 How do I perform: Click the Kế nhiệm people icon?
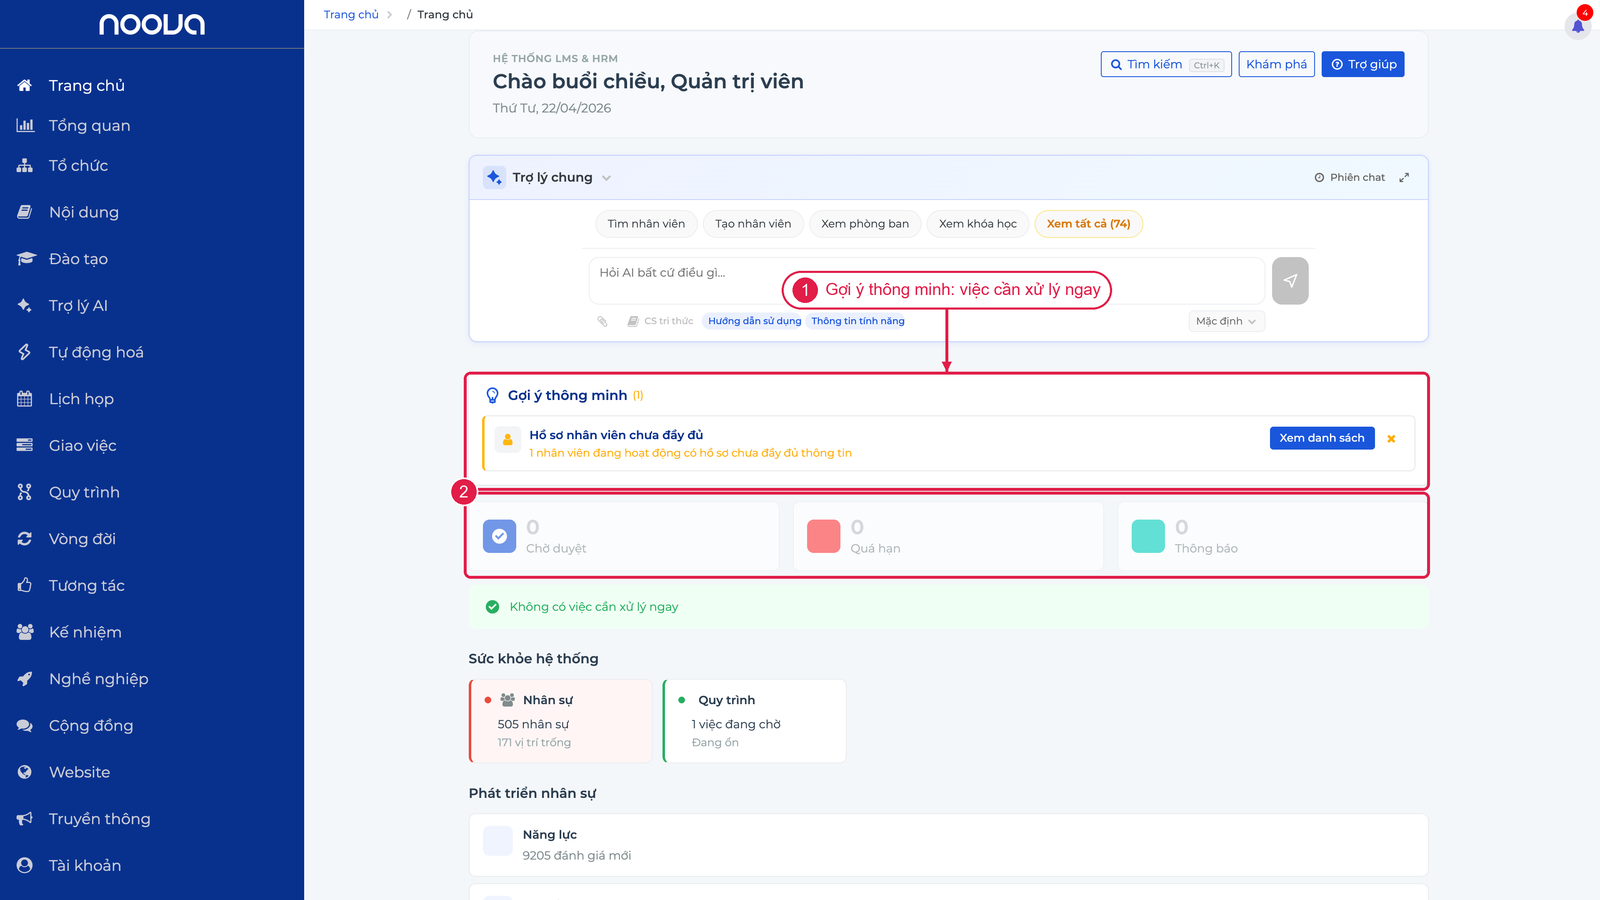[25, 632]
